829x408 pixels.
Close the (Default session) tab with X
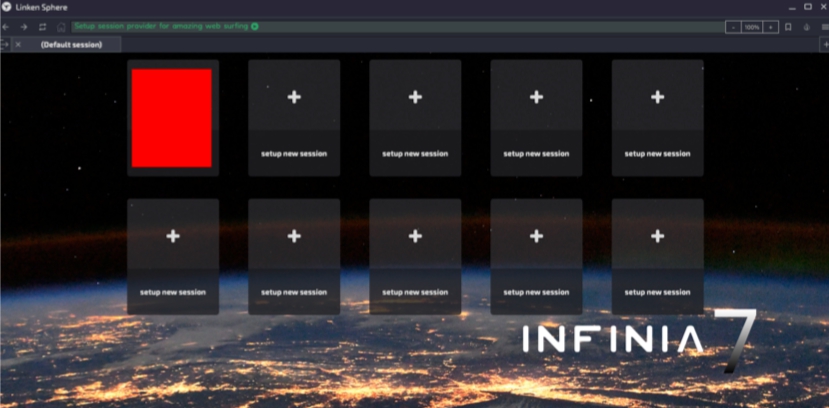(18, 45)
